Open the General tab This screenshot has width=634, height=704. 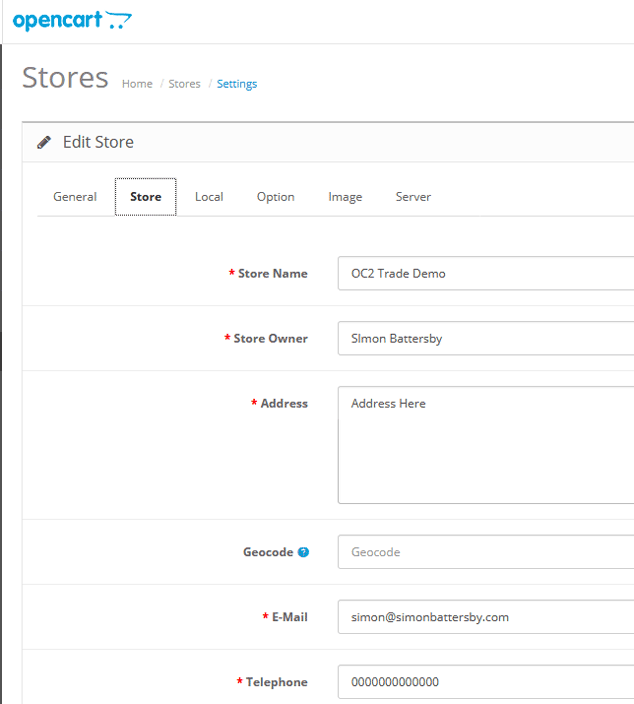tap(75, 197)
